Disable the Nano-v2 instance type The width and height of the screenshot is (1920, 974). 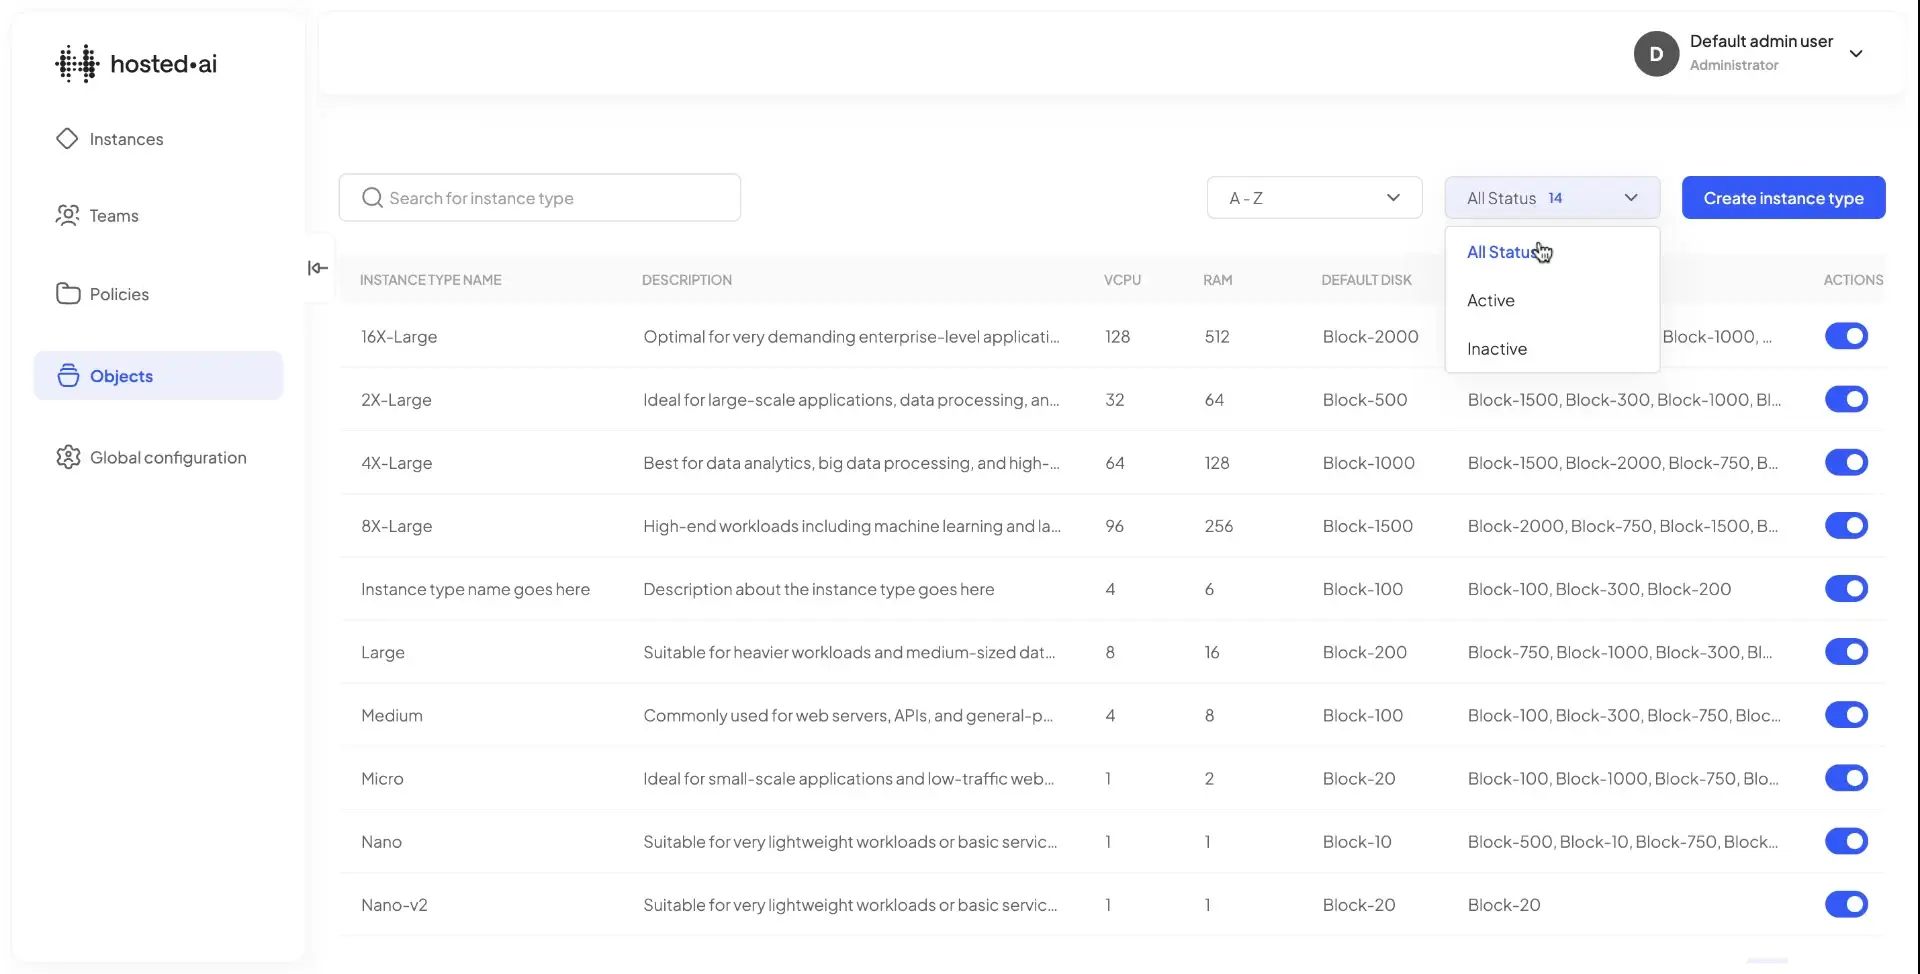coord(1846,904)
